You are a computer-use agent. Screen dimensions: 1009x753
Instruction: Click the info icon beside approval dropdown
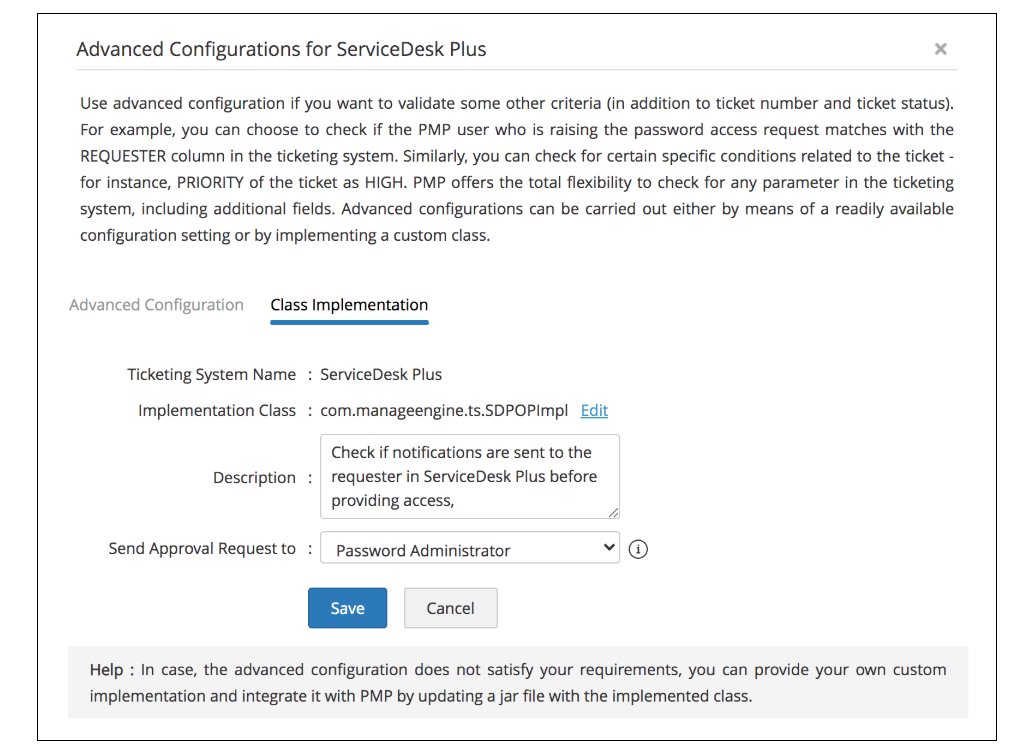tap(639, 549)
